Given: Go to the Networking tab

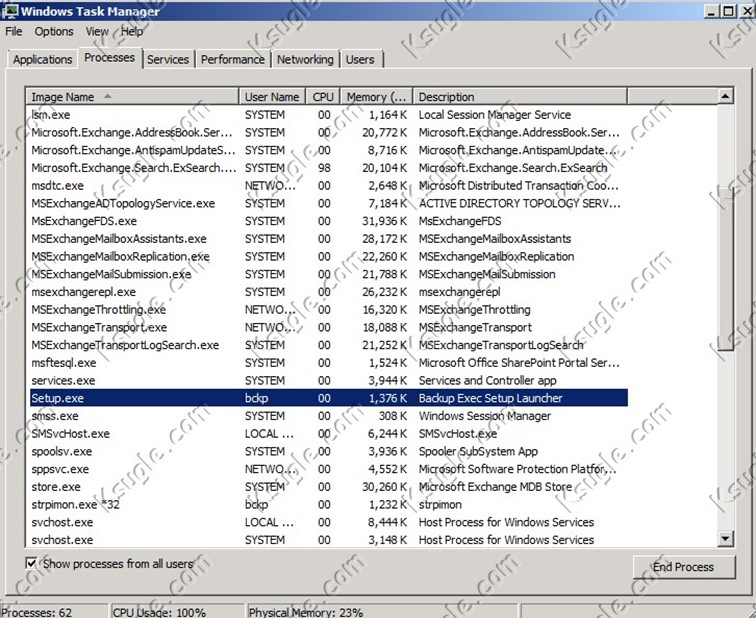Looking at the screenshot, I should click(x=305, y=59).
